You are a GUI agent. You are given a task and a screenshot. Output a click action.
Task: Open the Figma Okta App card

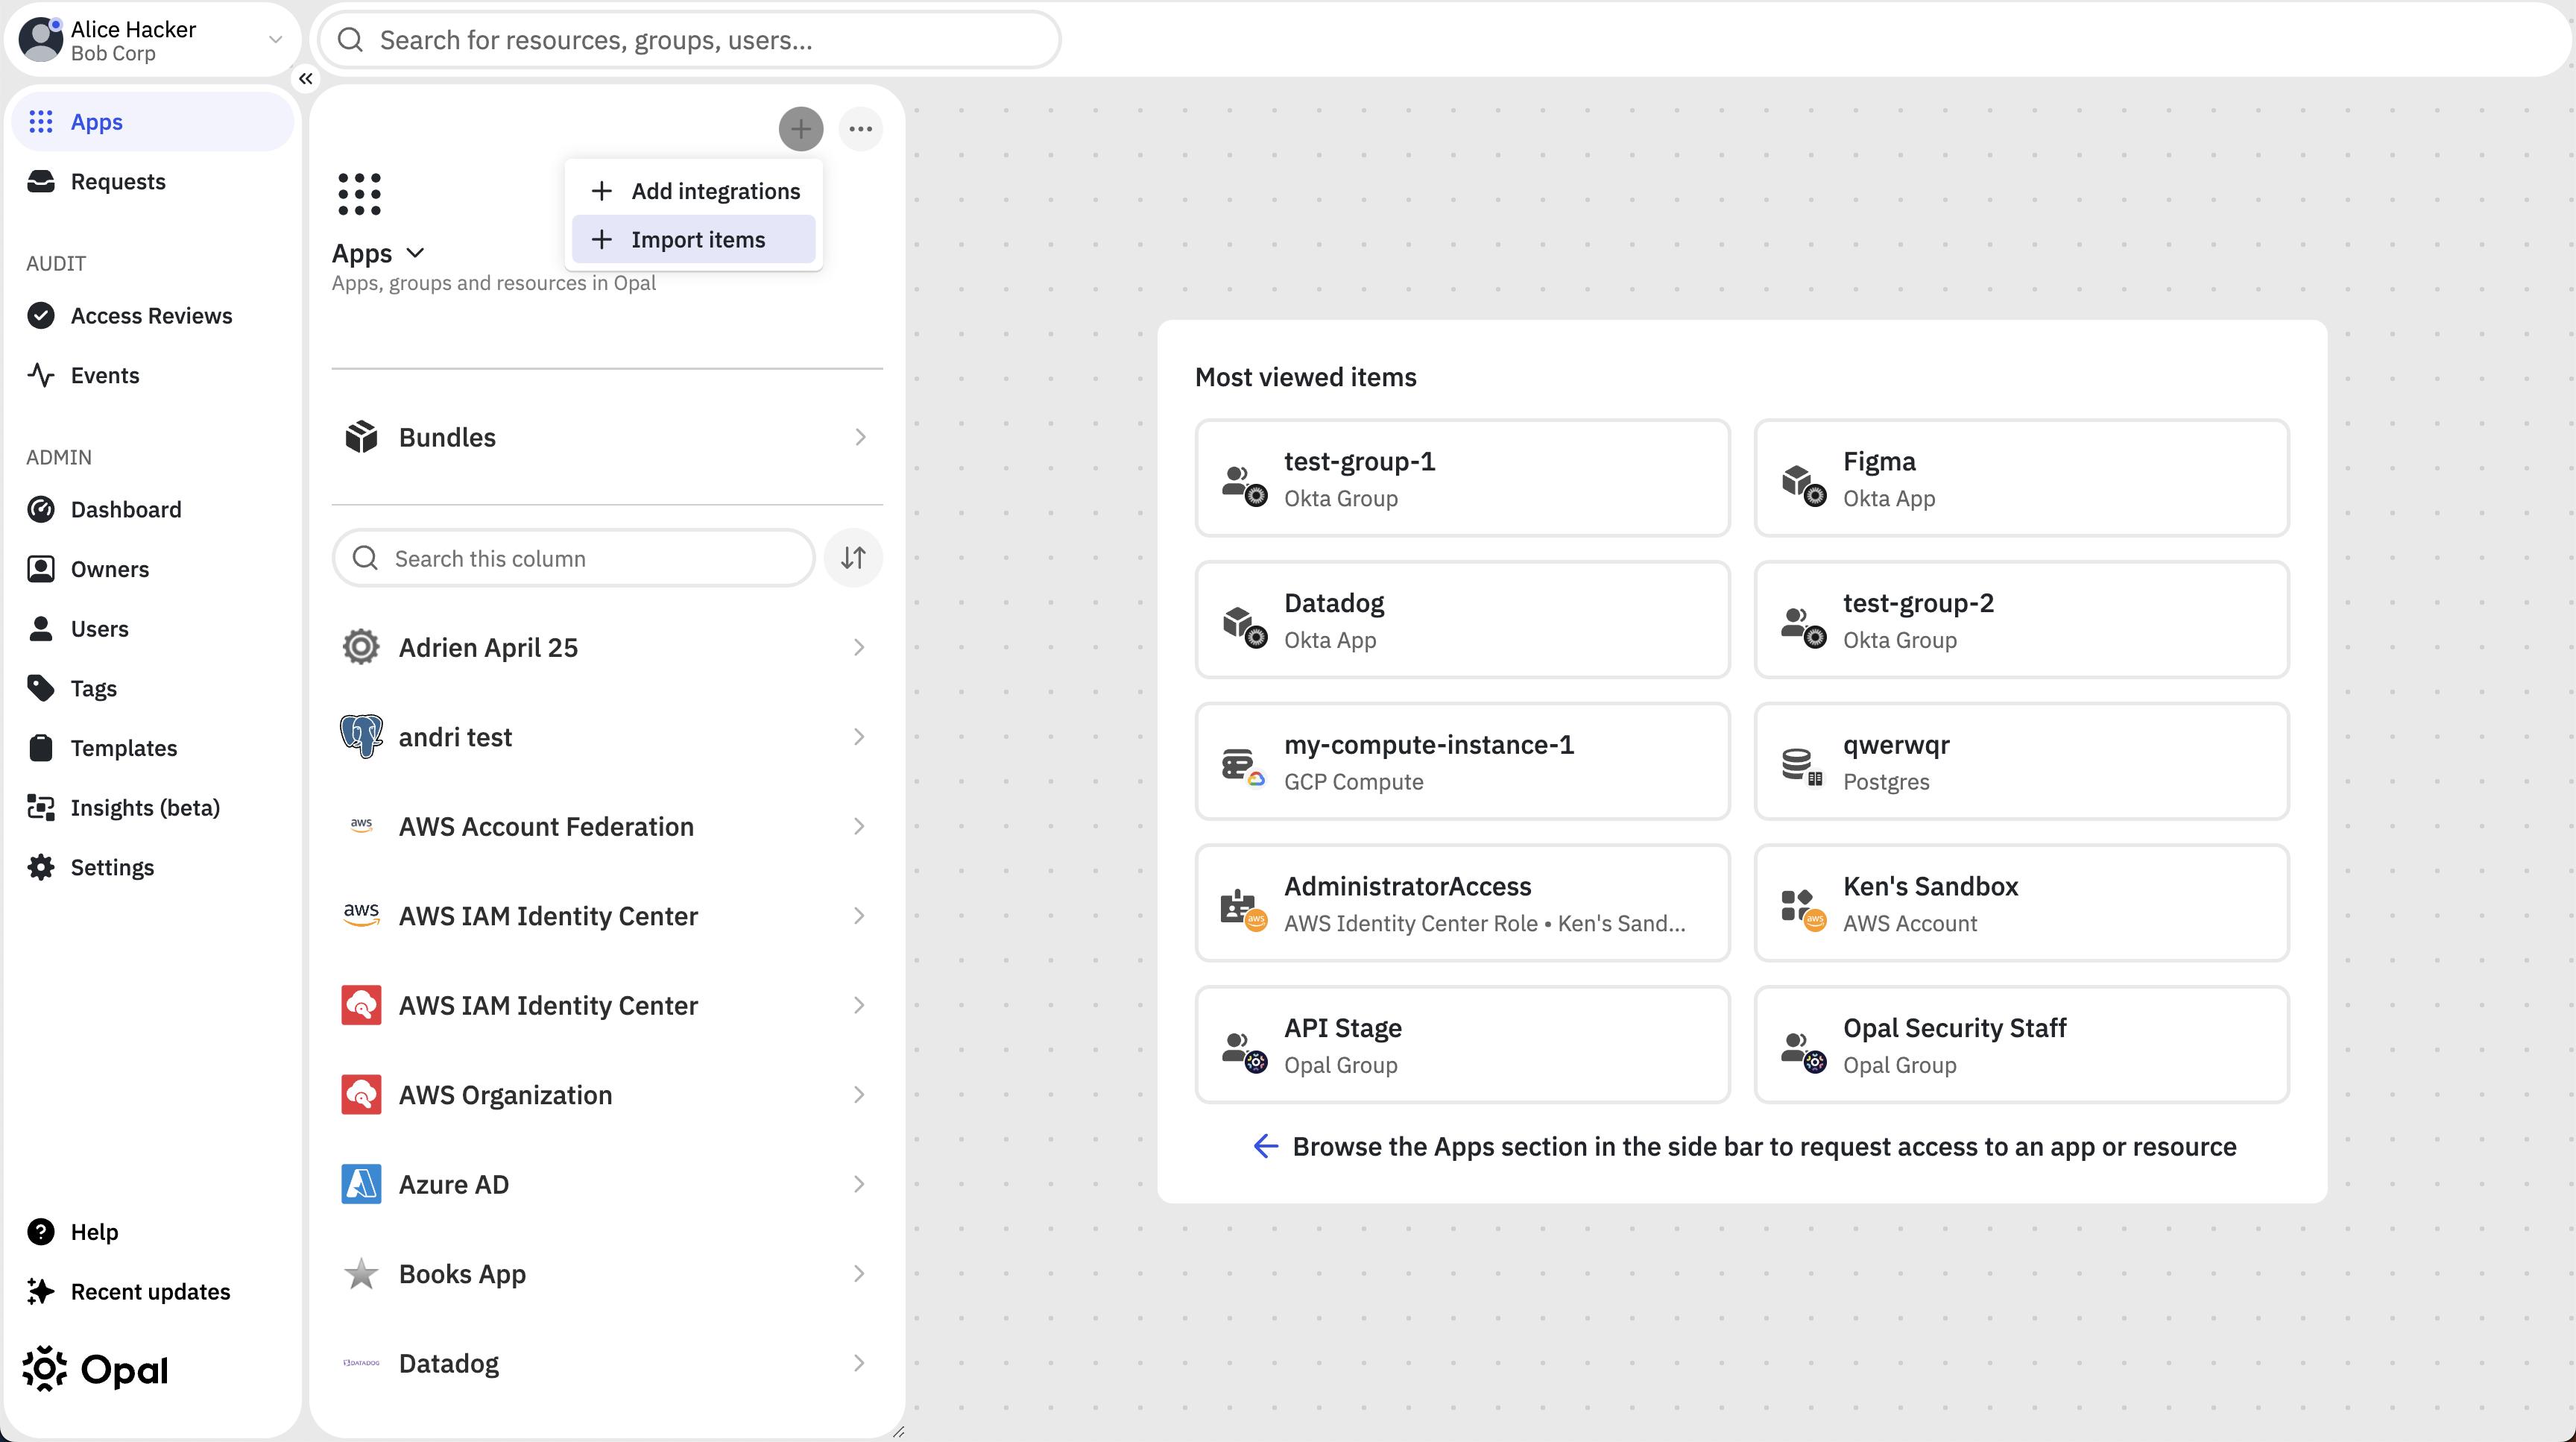click(x=2022, y=478)
